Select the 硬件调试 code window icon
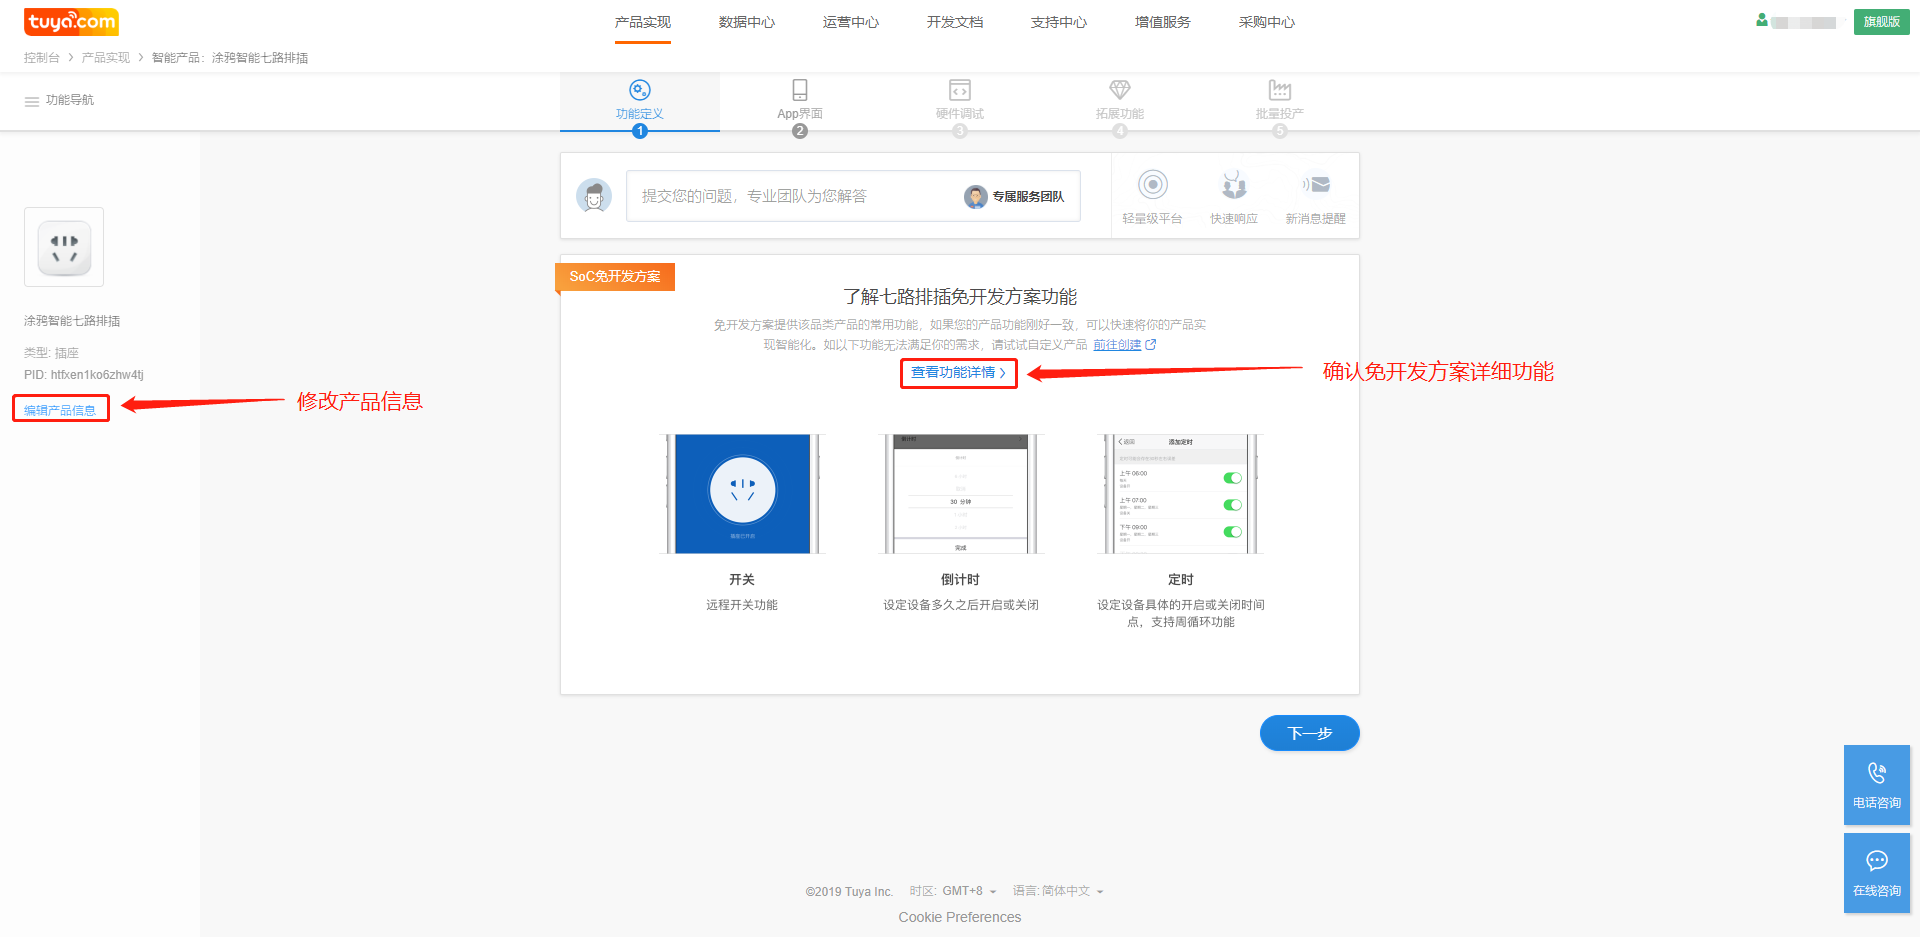The height and width of the screenshot is (937, 1920). [960, 90]
